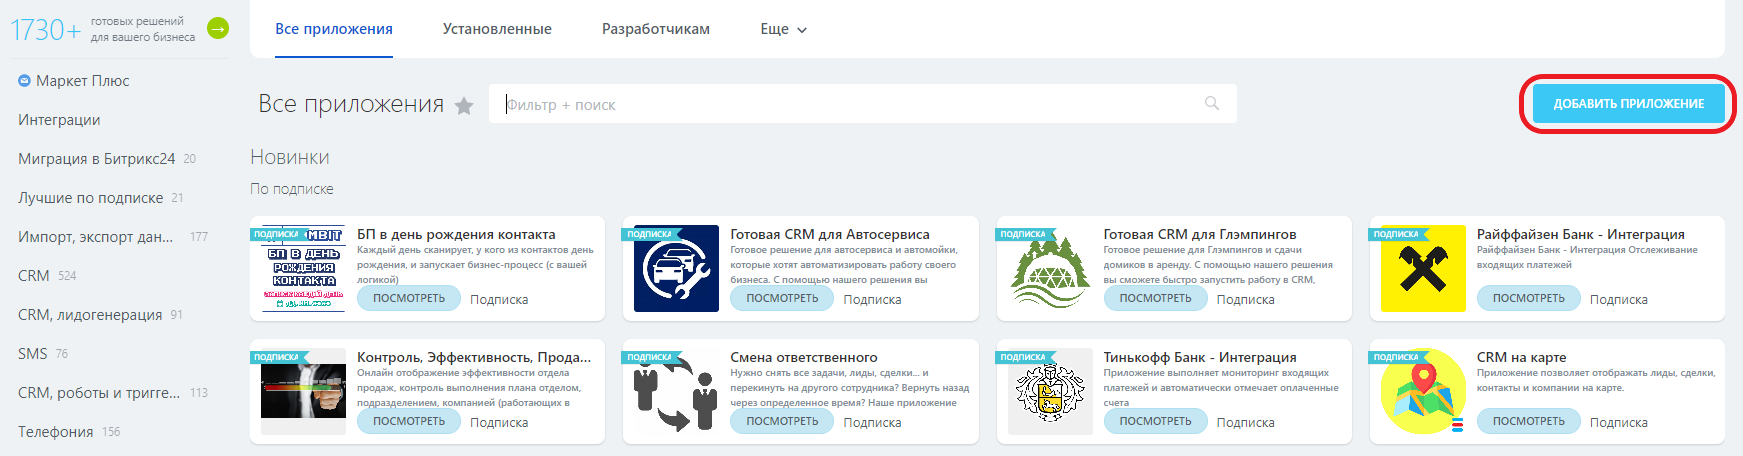Switch to Все приложения tab
The width and height of the screenshot is (1743, 456).
click(334, 29)
